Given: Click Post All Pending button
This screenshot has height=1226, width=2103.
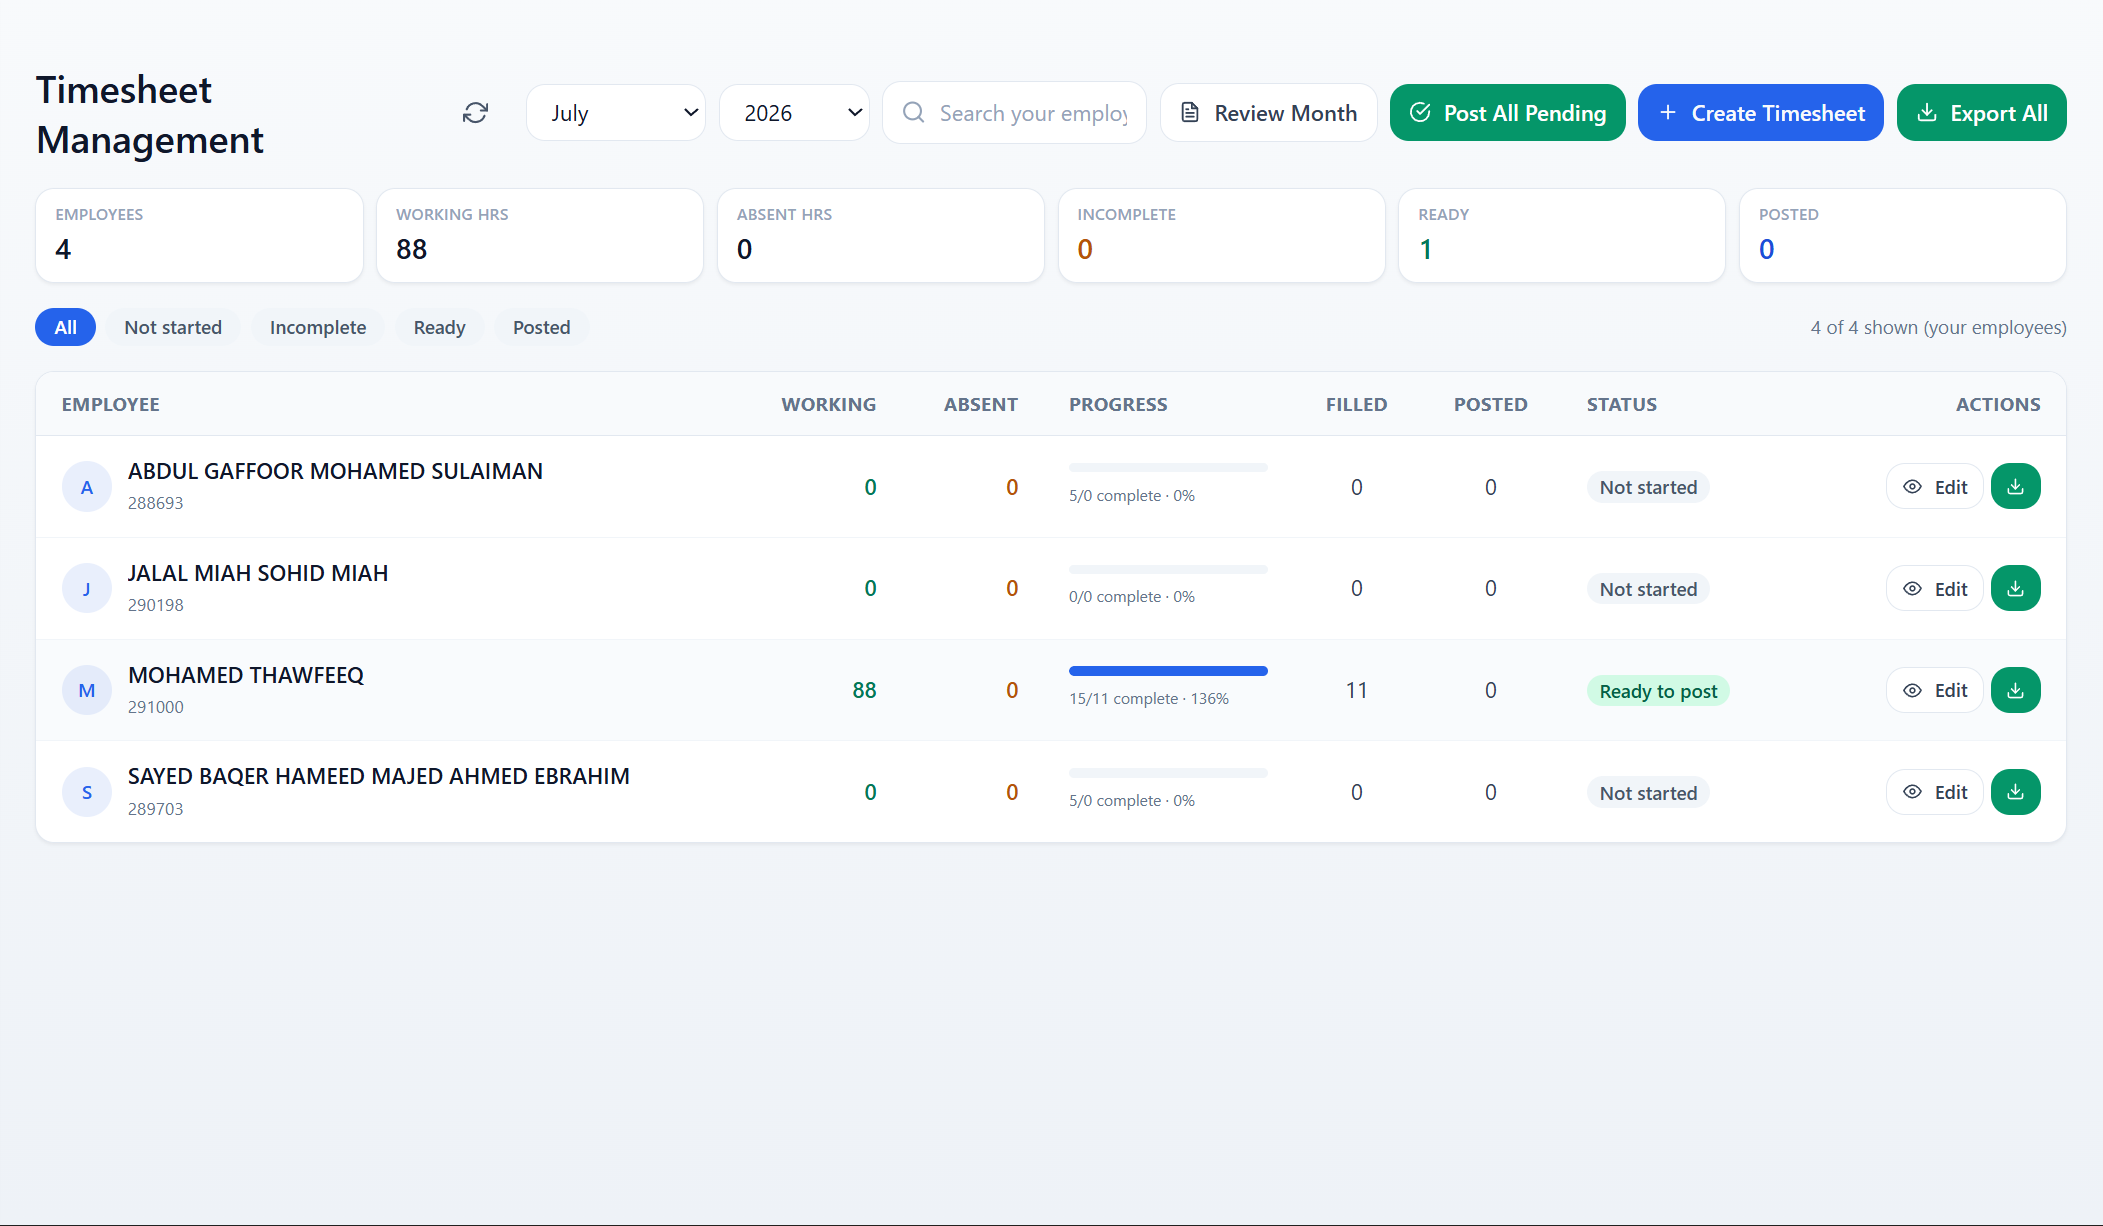Looking at the screenshot, I should pyautogui.click(x=1508, y=113).
